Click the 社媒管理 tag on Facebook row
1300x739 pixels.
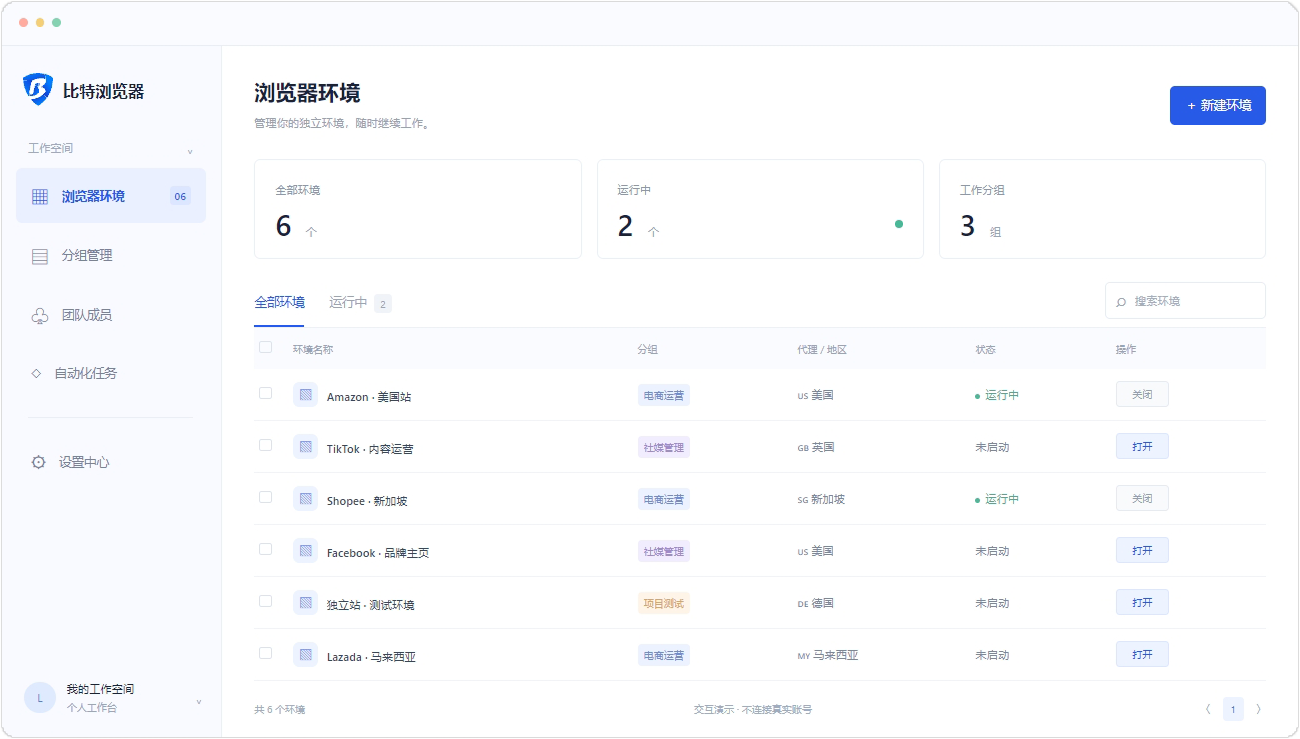point(664,551)
